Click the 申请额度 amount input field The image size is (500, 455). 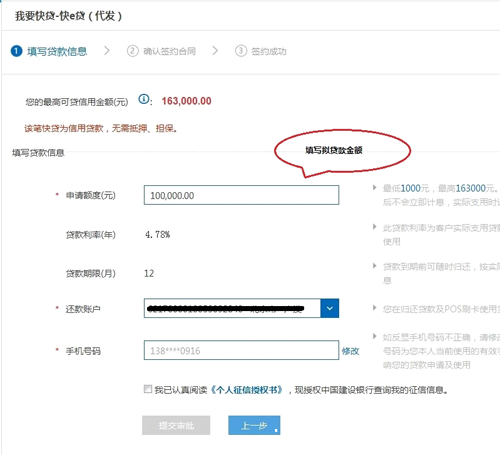pyautogui.click(x=241, y=195)
